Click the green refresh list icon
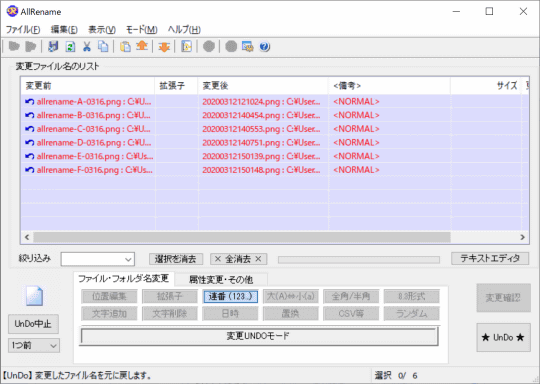This screenshot has height=384, width=540. point(70,46)
